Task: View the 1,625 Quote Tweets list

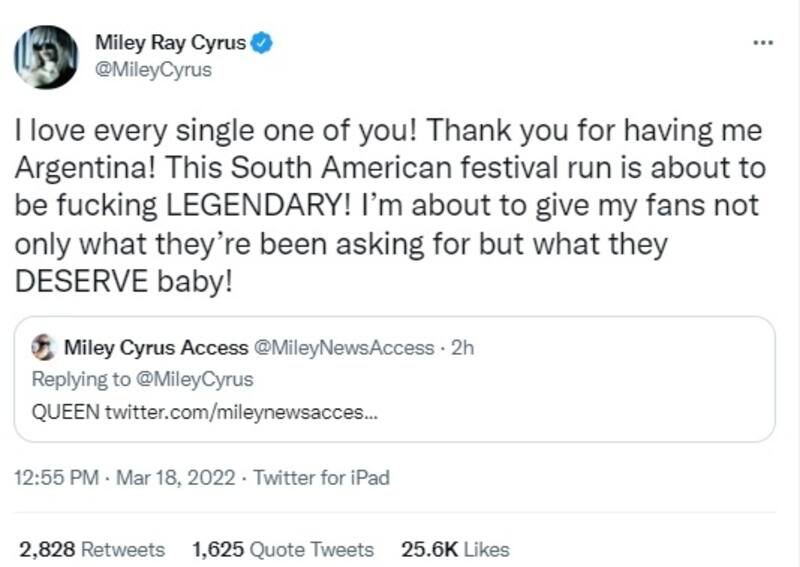Action: [x=282, y=549]
